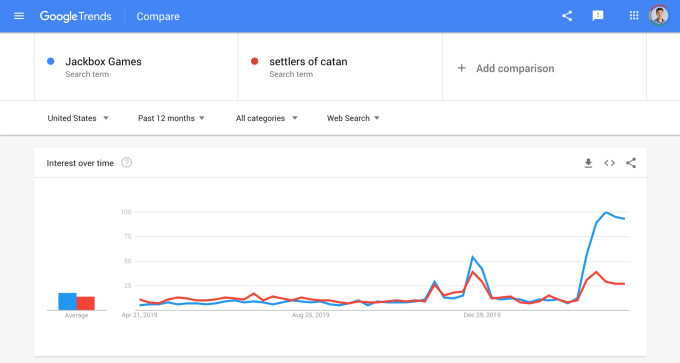Open the hamburger main menu
The height and width of the screenshot is (363, 680).
pyautogui.click(x=19, y=16)
